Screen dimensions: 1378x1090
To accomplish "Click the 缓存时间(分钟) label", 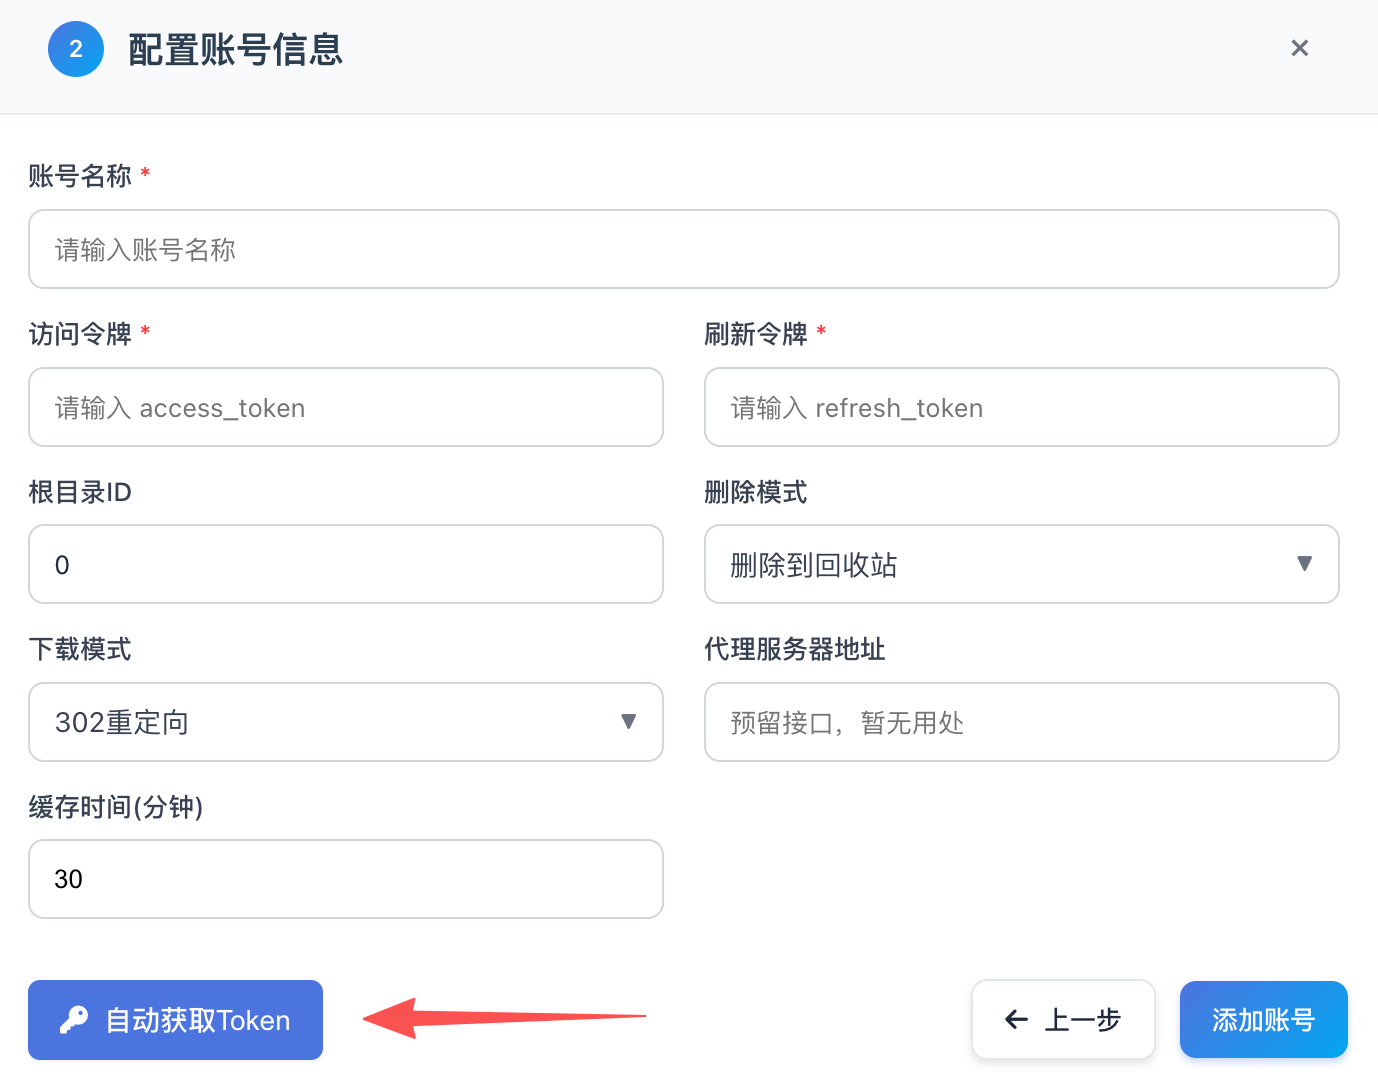I will click(x=116, y=807).
